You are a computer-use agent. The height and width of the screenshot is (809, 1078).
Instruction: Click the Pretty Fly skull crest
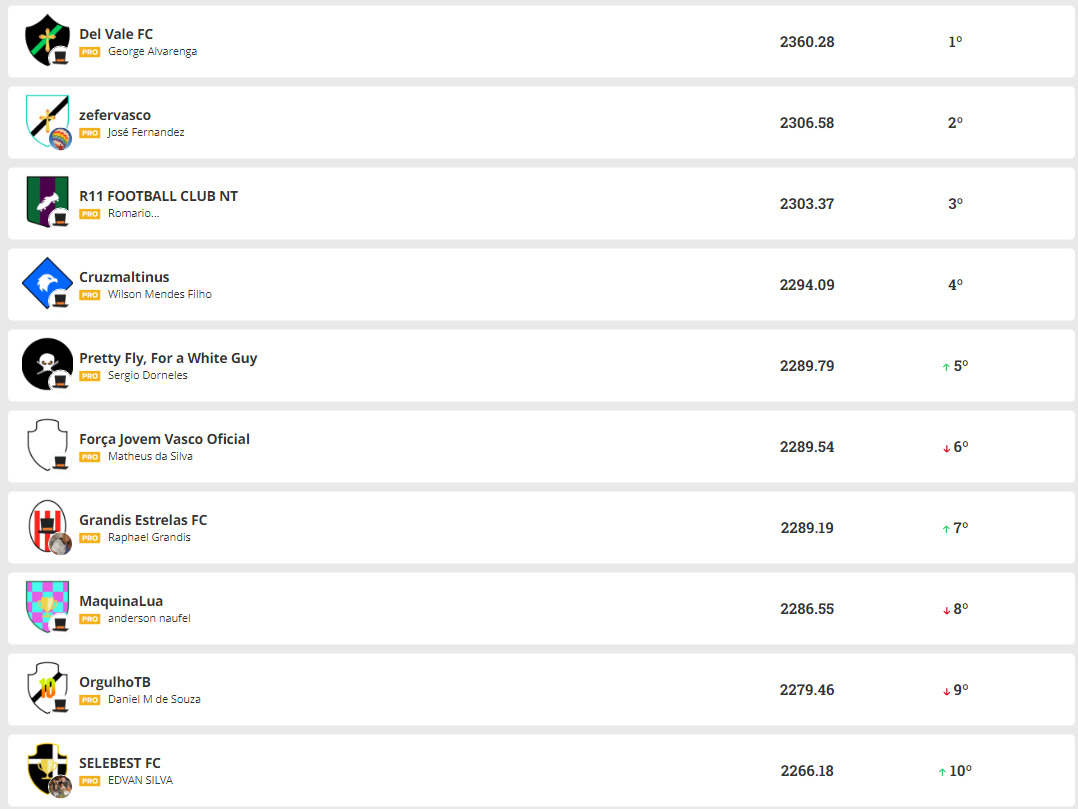tap(46, 365)
